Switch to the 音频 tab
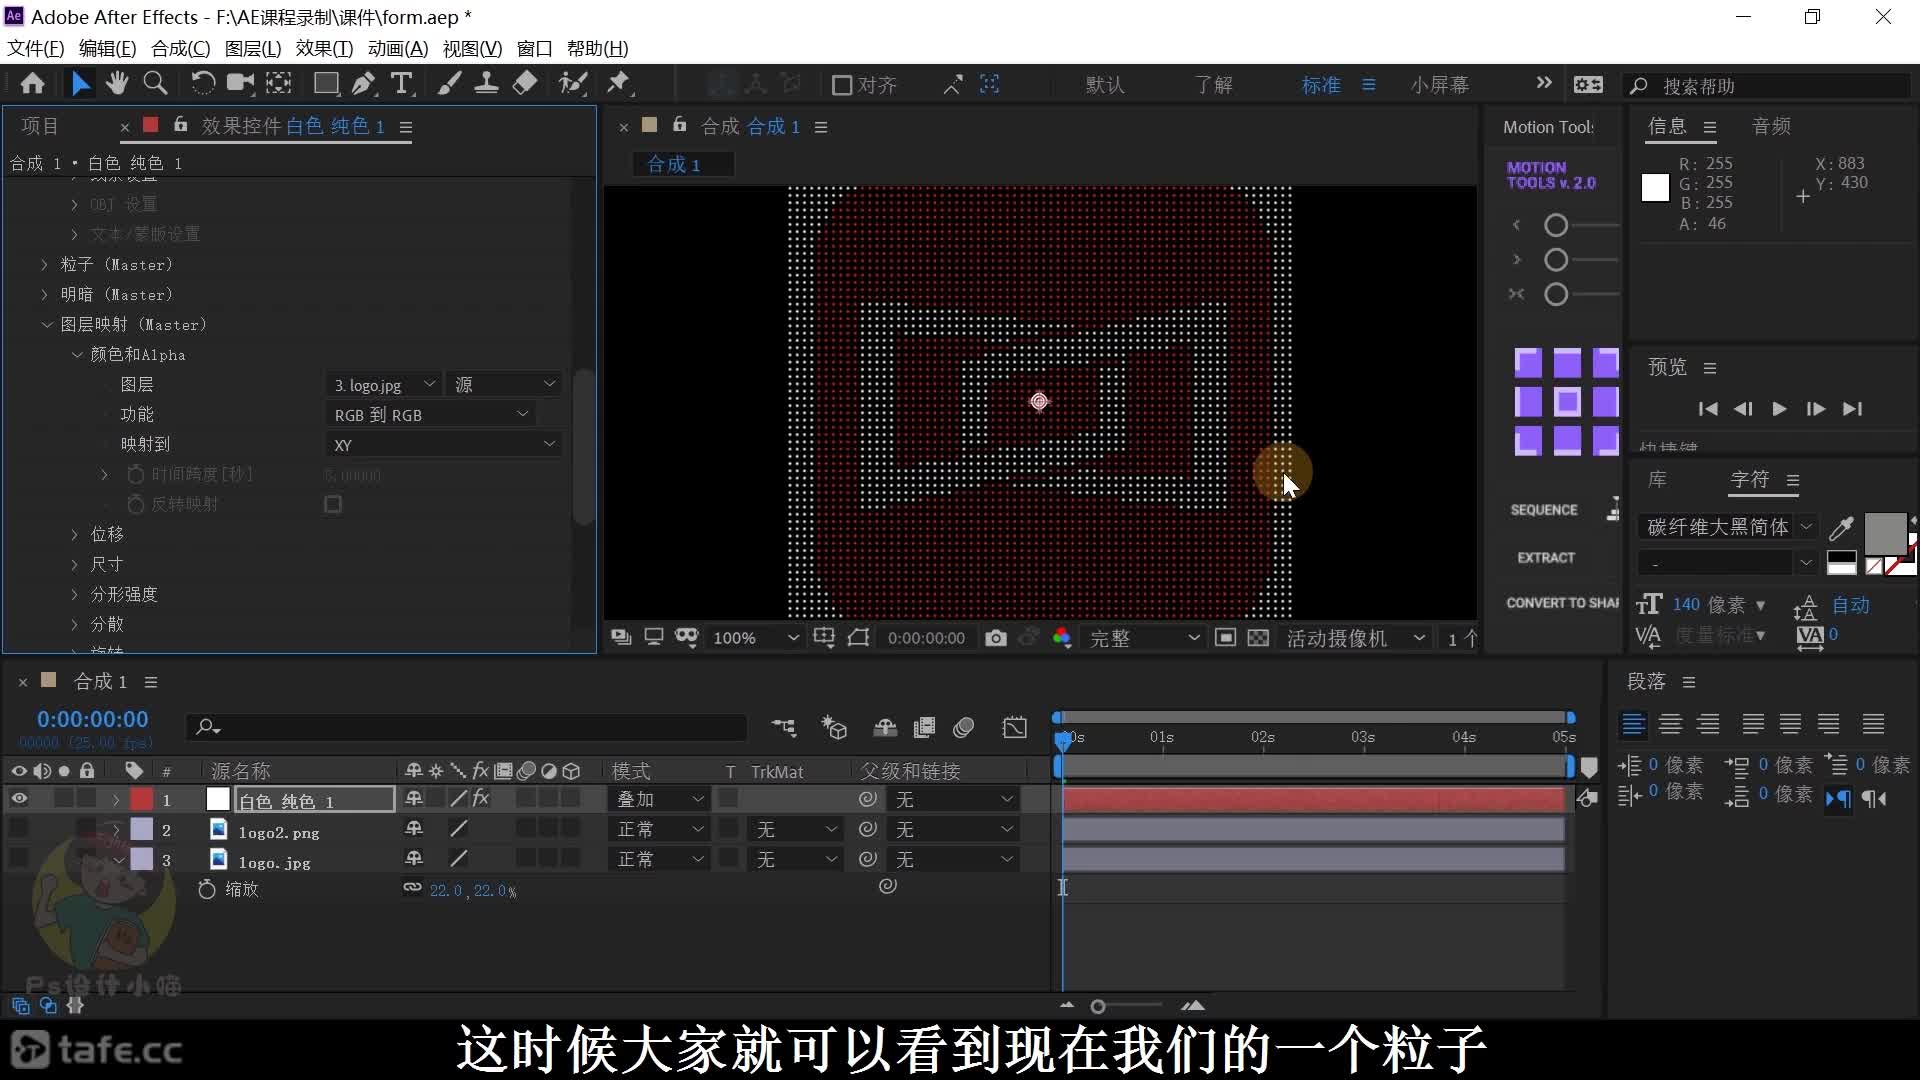 (x=1771, y=126)
